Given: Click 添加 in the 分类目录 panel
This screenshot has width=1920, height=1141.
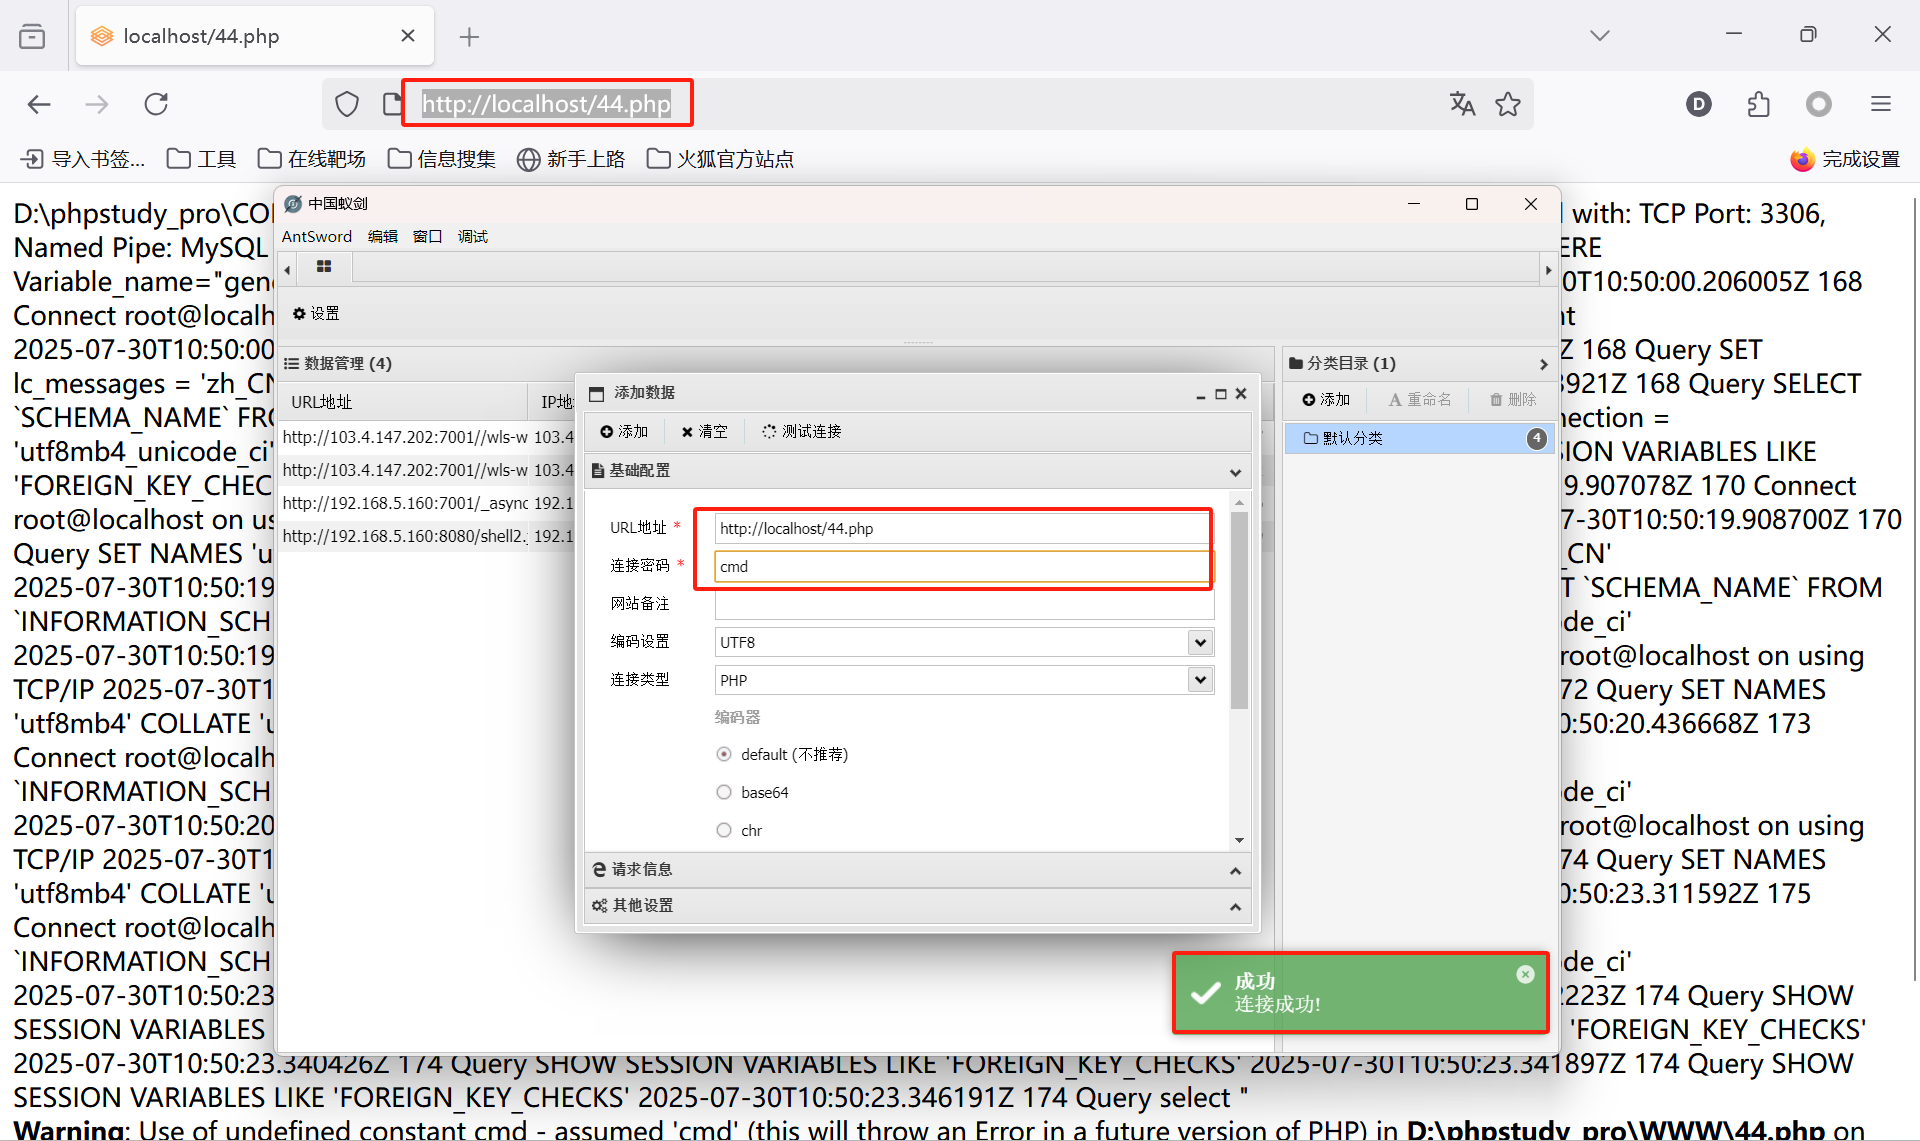Looking at the screenshot, I should tap(1326, 399).
